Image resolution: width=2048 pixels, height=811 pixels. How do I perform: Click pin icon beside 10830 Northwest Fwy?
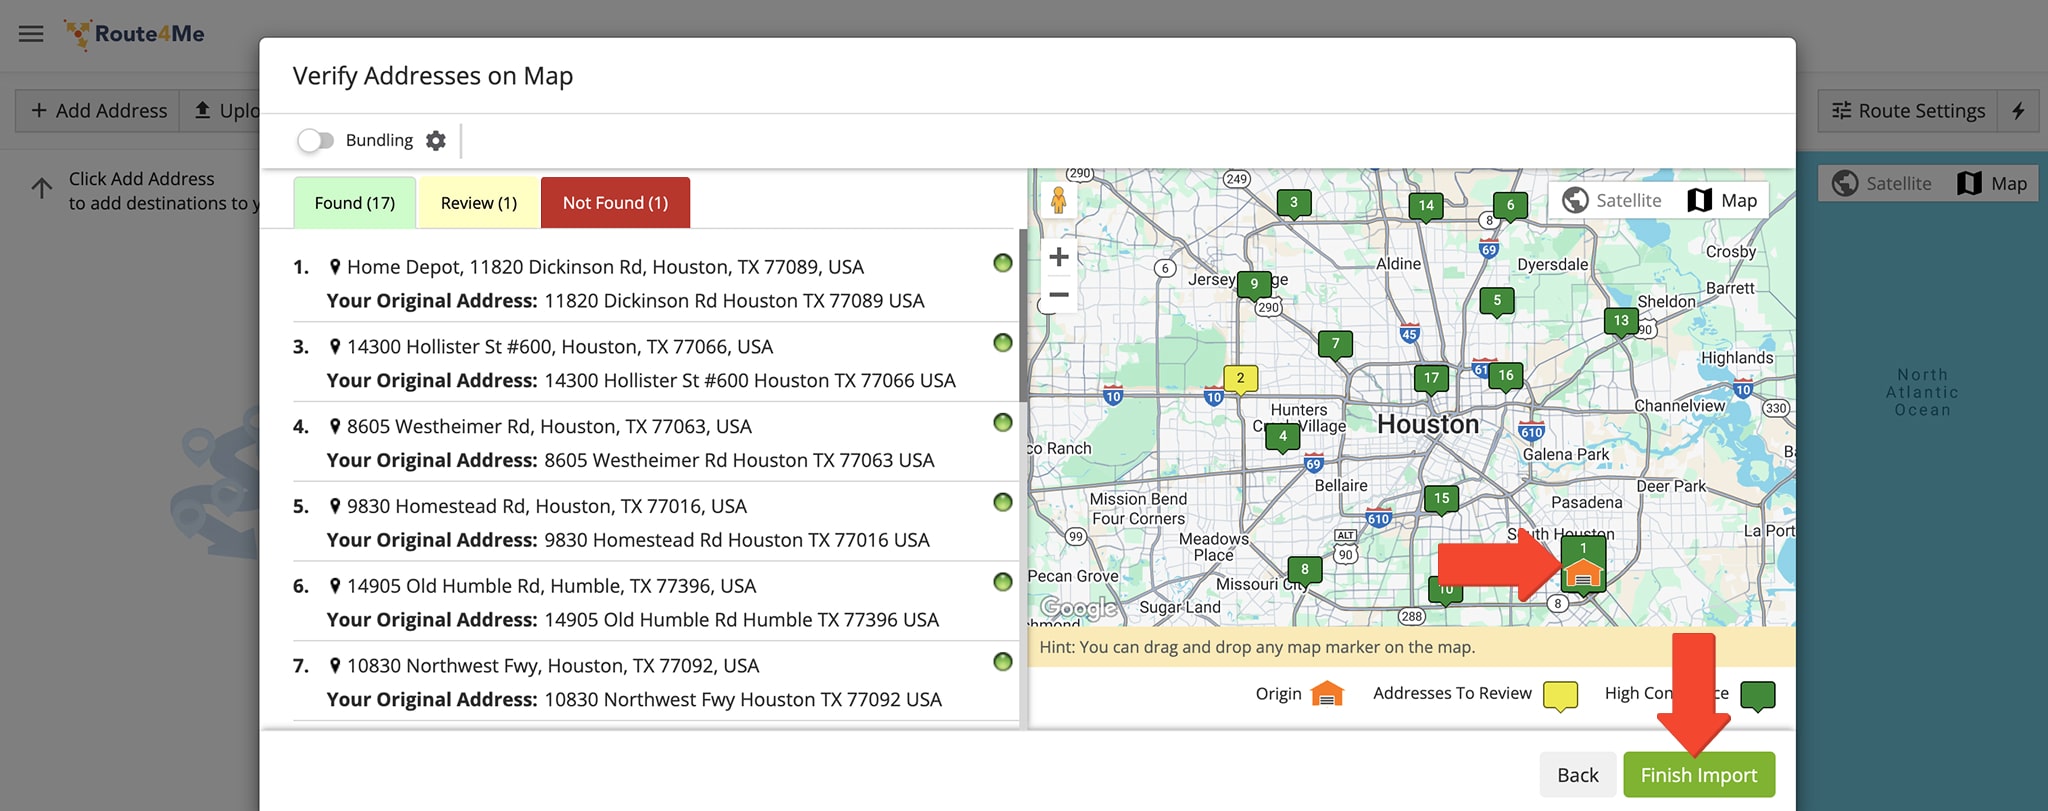335,666
